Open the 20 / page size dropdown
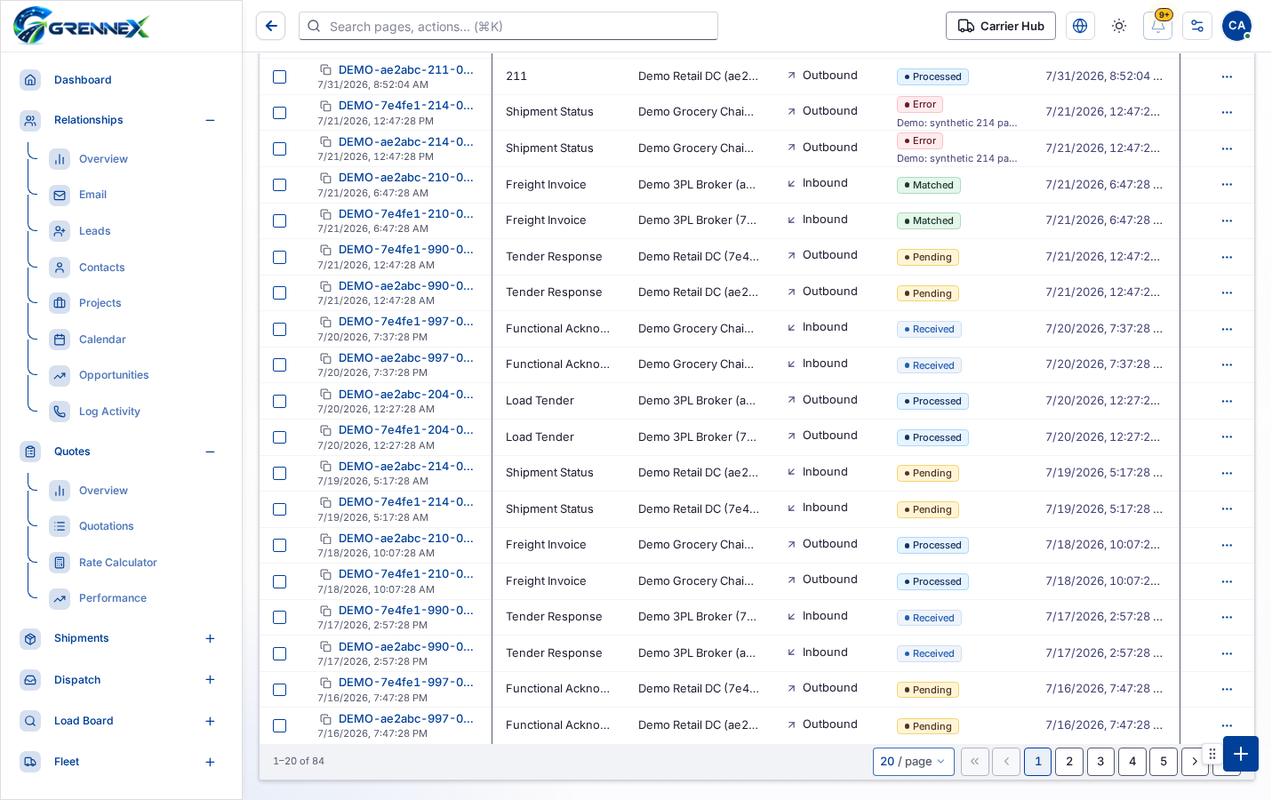The width and height of the screenshot is (1280, 800). point(913,762)
